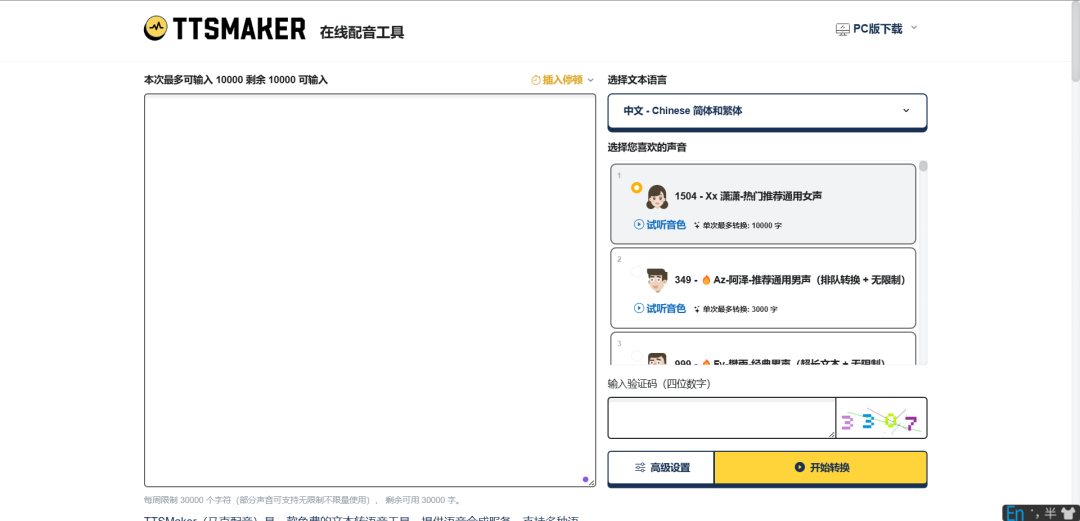Click the male avatar of voice 349

pyautogui.click(x=657, y=280)
